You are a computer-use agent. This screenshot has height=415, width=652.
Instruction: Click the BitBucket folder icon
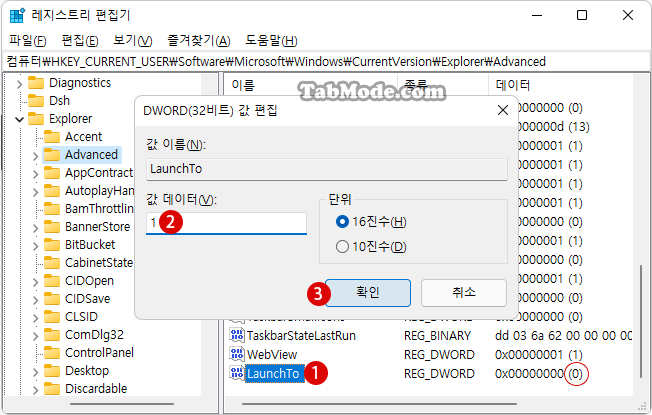52,245
